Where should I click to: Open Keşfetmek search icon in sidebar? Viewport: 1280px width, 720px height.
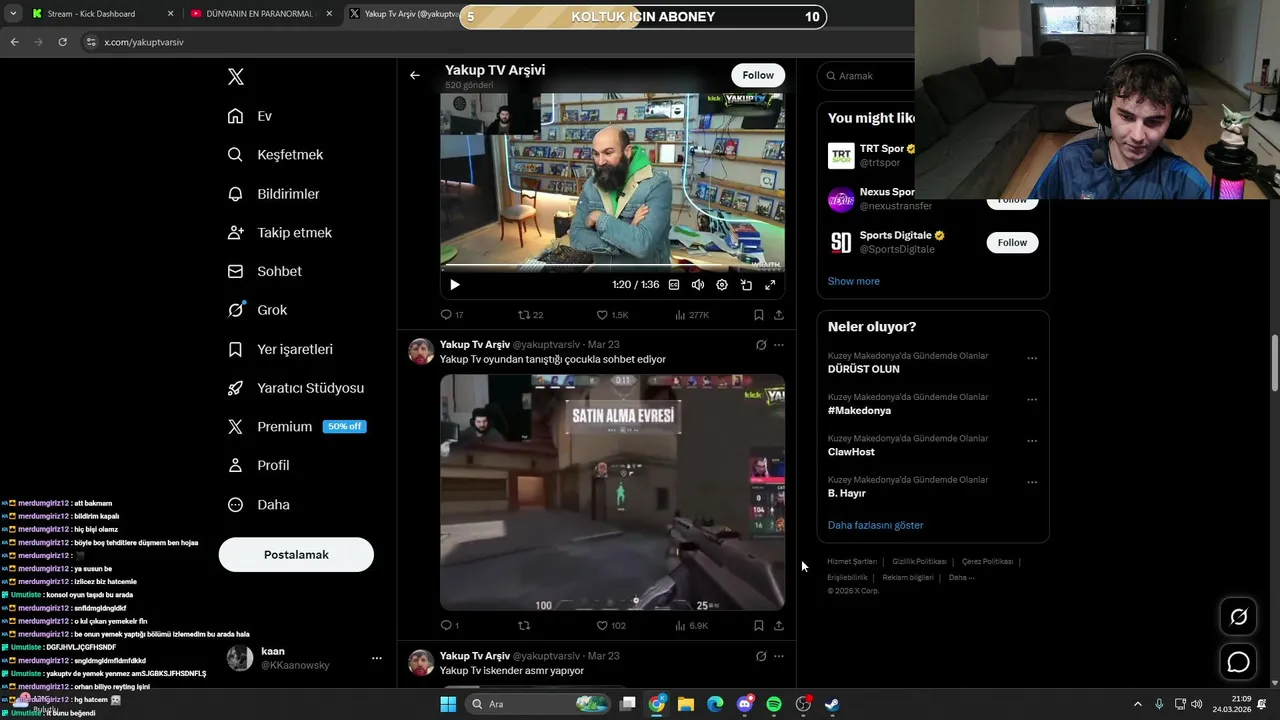click(x=236, y=155)
